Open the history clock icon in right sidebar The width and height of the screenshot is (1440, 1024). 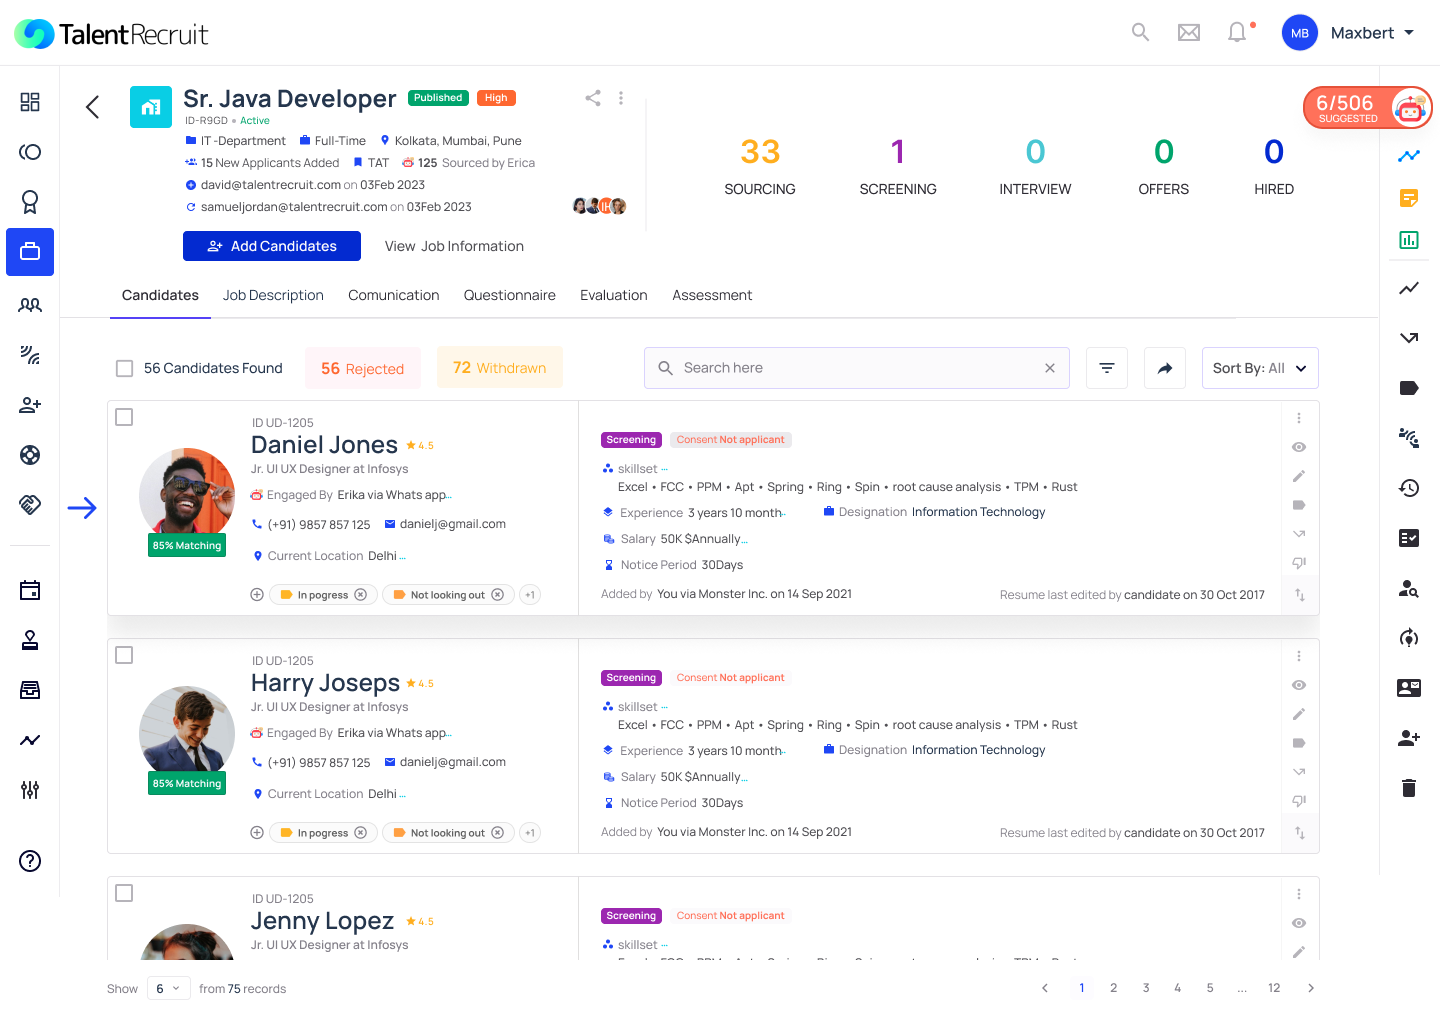pos(1409,488)
